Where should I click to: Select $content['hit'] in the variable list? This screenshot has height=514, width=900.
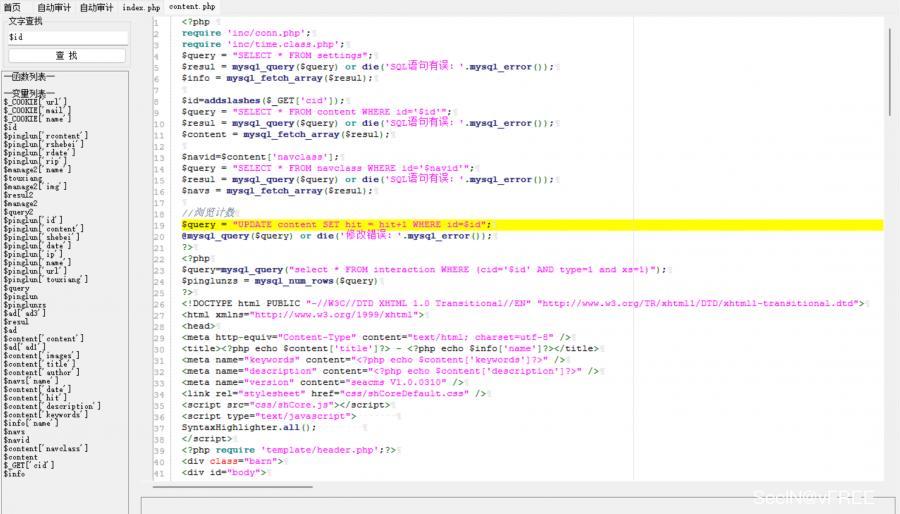click(x=35, y=397)
